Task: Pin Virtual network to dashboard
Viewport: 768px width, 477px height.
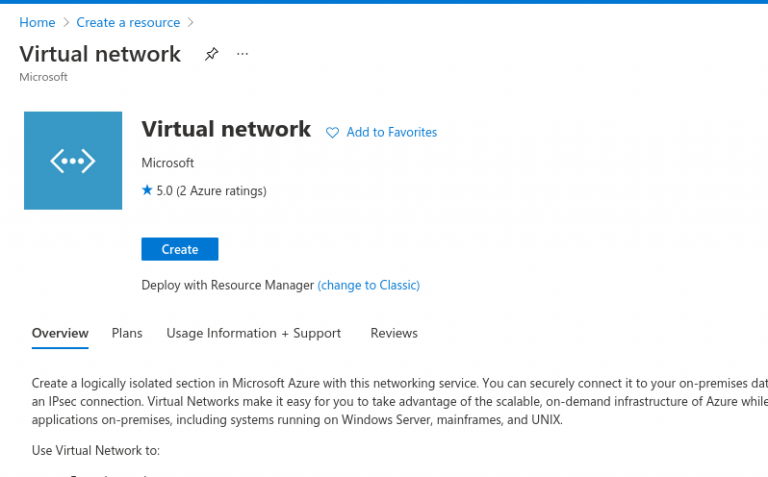Action: (211, 55)
